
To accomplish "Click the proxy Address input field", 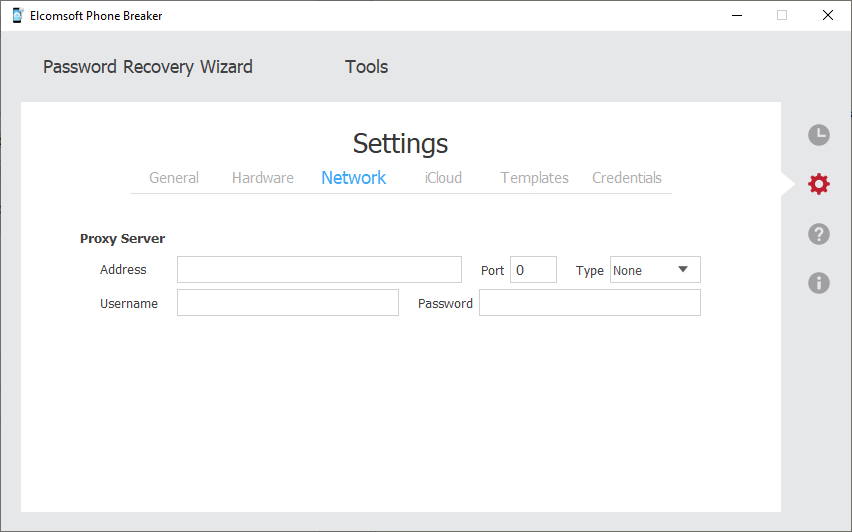I will point(319,270).
